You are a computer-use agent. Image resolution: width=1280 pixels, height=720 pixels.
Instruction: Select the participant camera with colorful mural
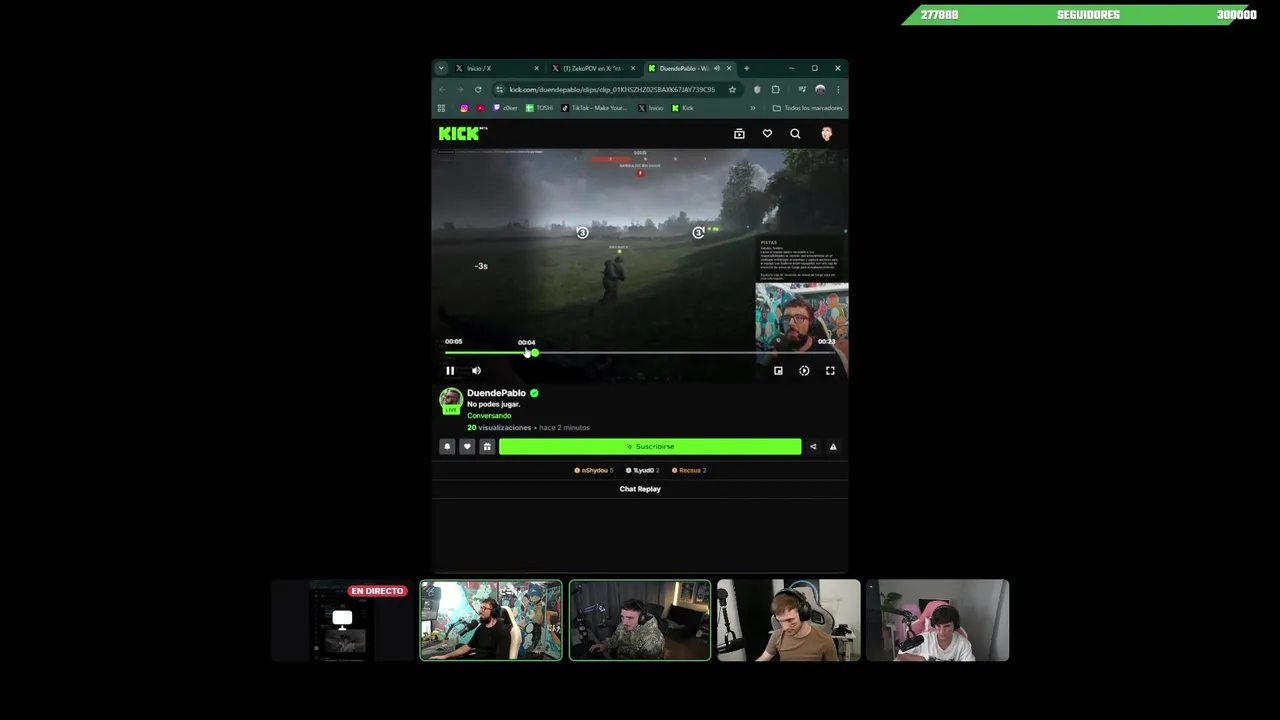(491, 621)
